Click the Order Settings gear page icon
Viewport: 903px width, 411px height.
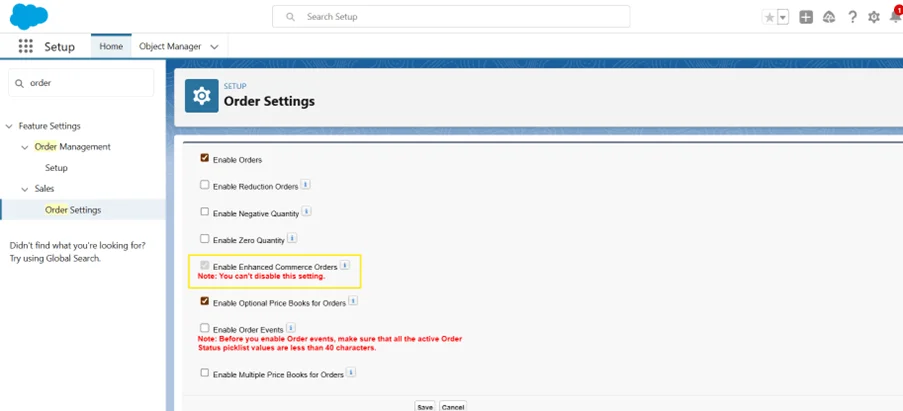coord(202,96)
